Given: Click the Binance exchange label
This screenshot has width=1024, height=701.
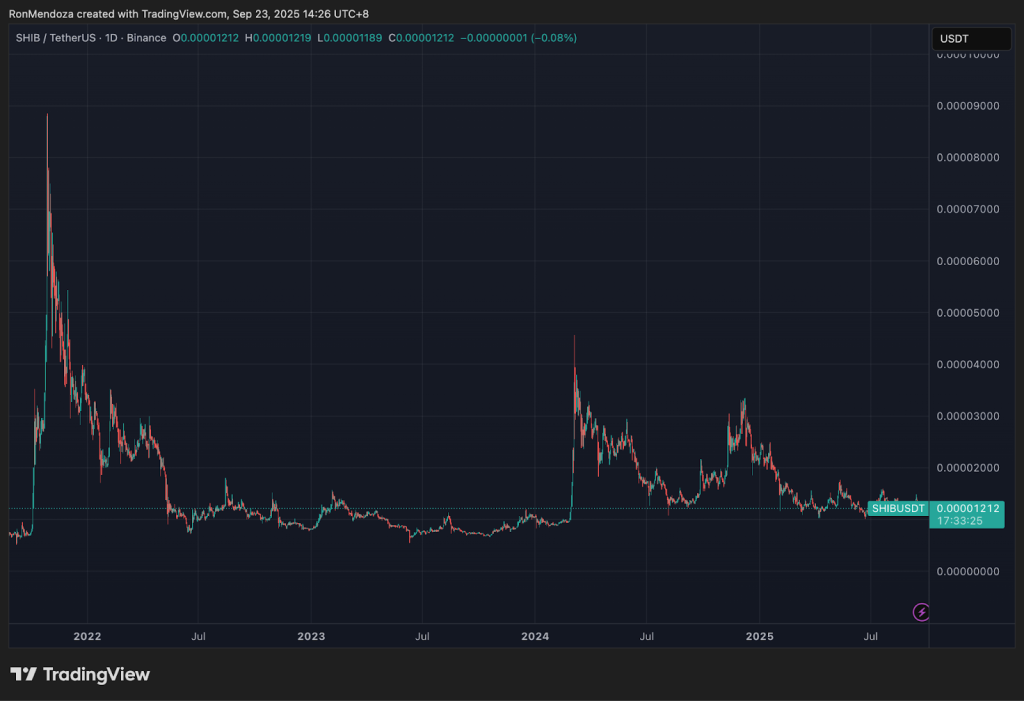Looking at the screenshot, I should point(146,38).
